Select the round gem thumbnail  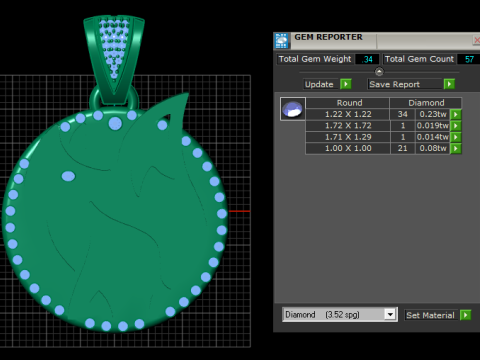click(293, 109)
